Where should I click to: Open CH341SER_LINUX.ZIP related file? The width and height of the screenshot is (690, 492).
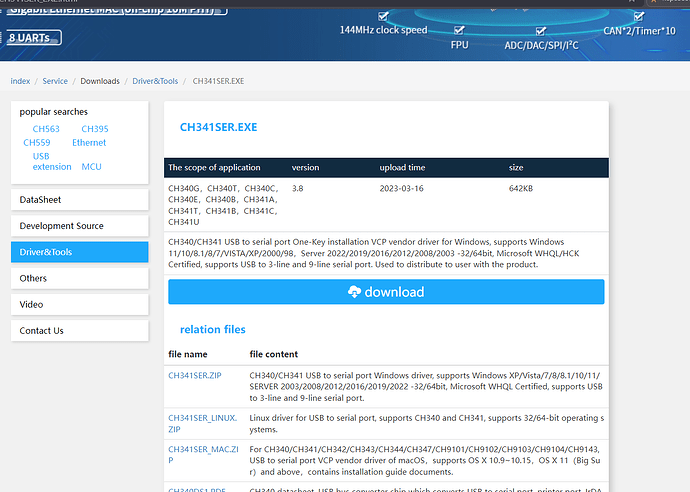coord(202,423)
